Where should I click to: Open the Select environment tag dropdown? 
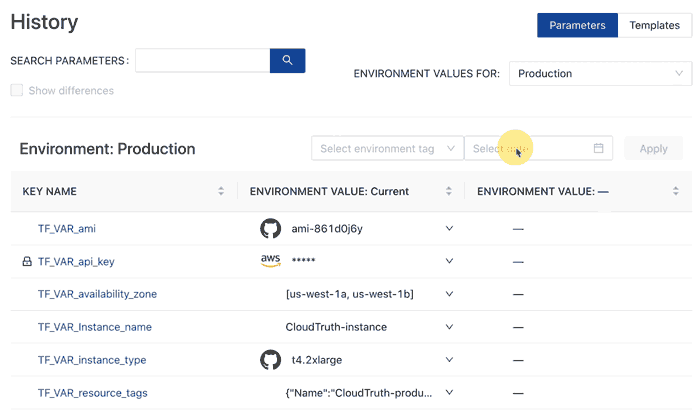coord(388,148)
